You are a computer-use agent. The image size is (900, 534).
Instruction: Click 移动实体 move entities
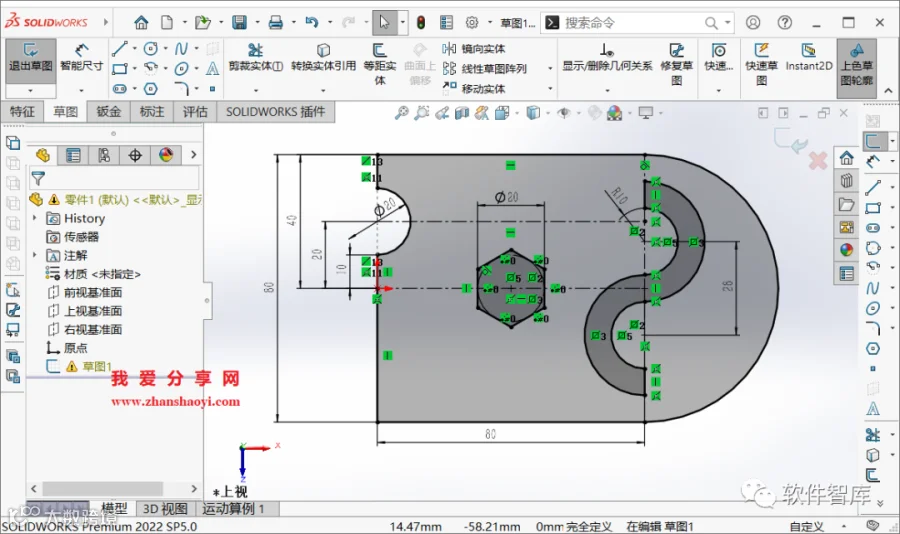coord(474,88)
